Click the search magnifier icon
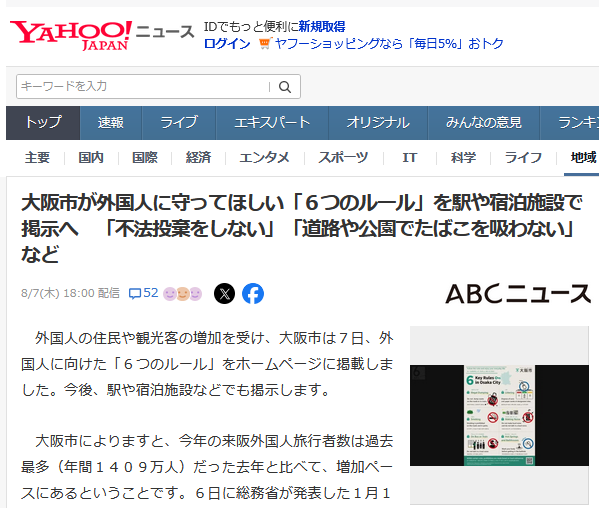599x508 pixels. pos(285,87)
